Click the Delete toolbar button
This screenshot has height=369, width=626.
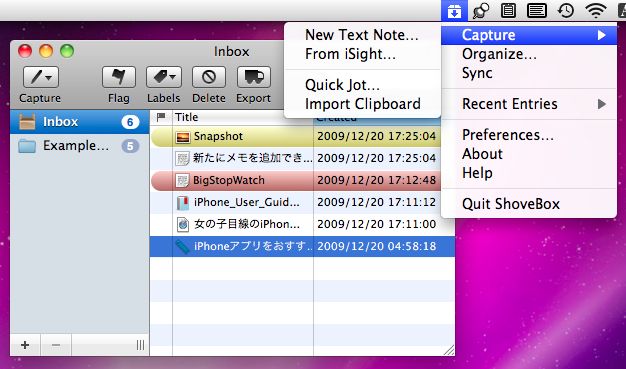tap(209, 77)
